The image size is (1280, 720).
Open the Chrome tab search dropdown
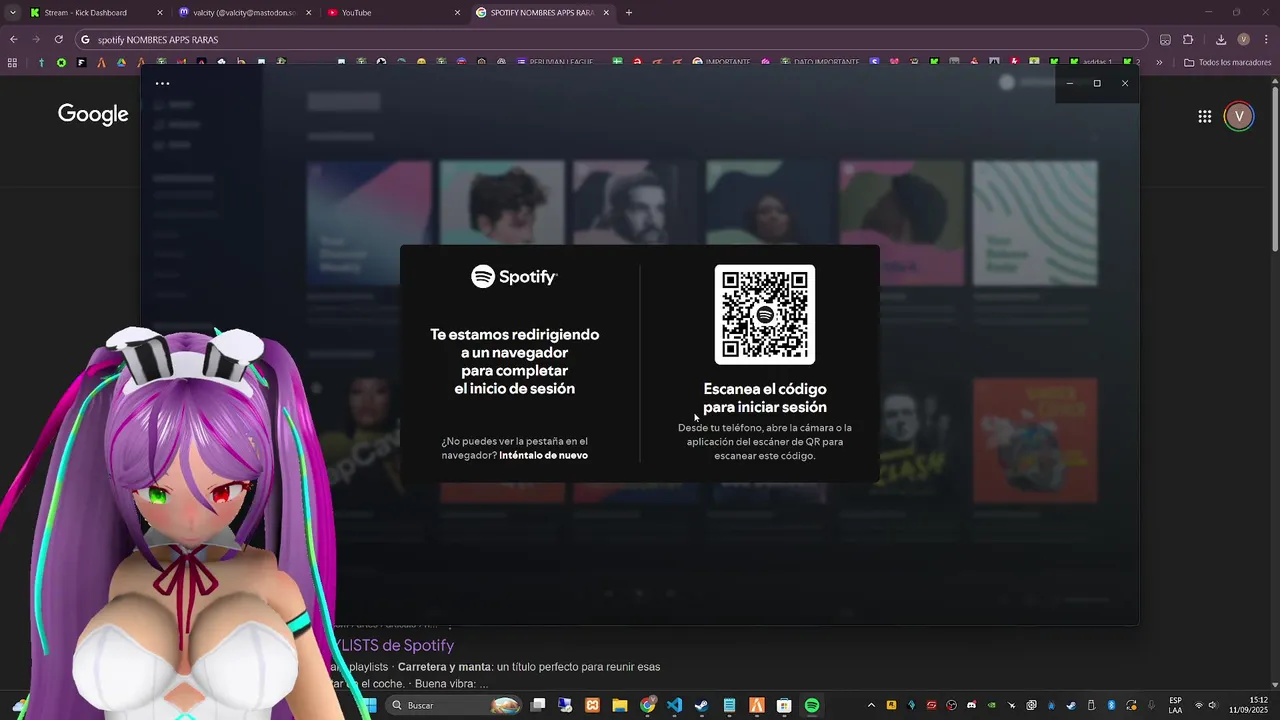click(x=13, y=13)
